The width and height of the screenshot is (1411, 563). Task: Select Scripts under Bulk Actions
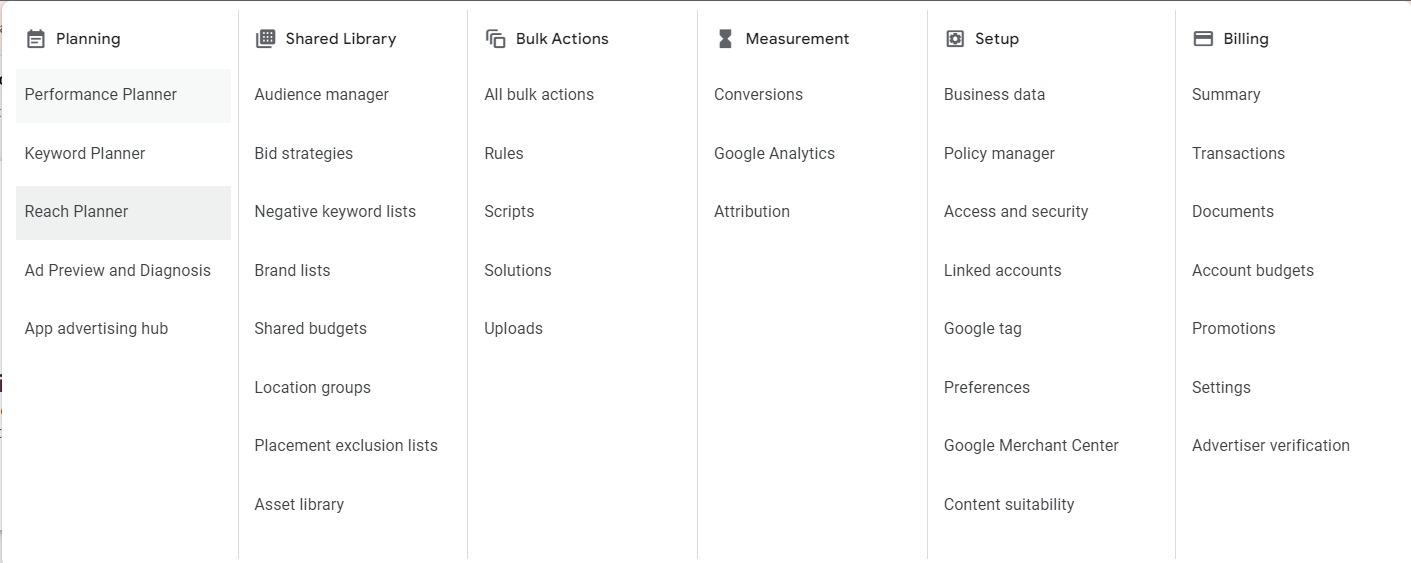click(x=509, y=212)
